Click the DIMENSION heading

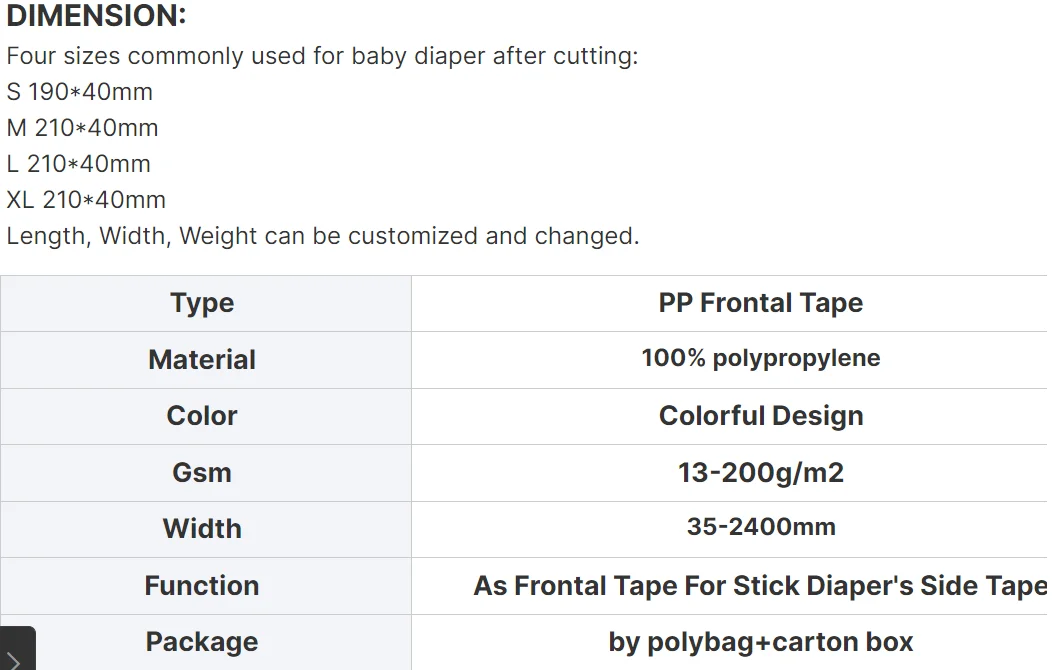(96, 17)
